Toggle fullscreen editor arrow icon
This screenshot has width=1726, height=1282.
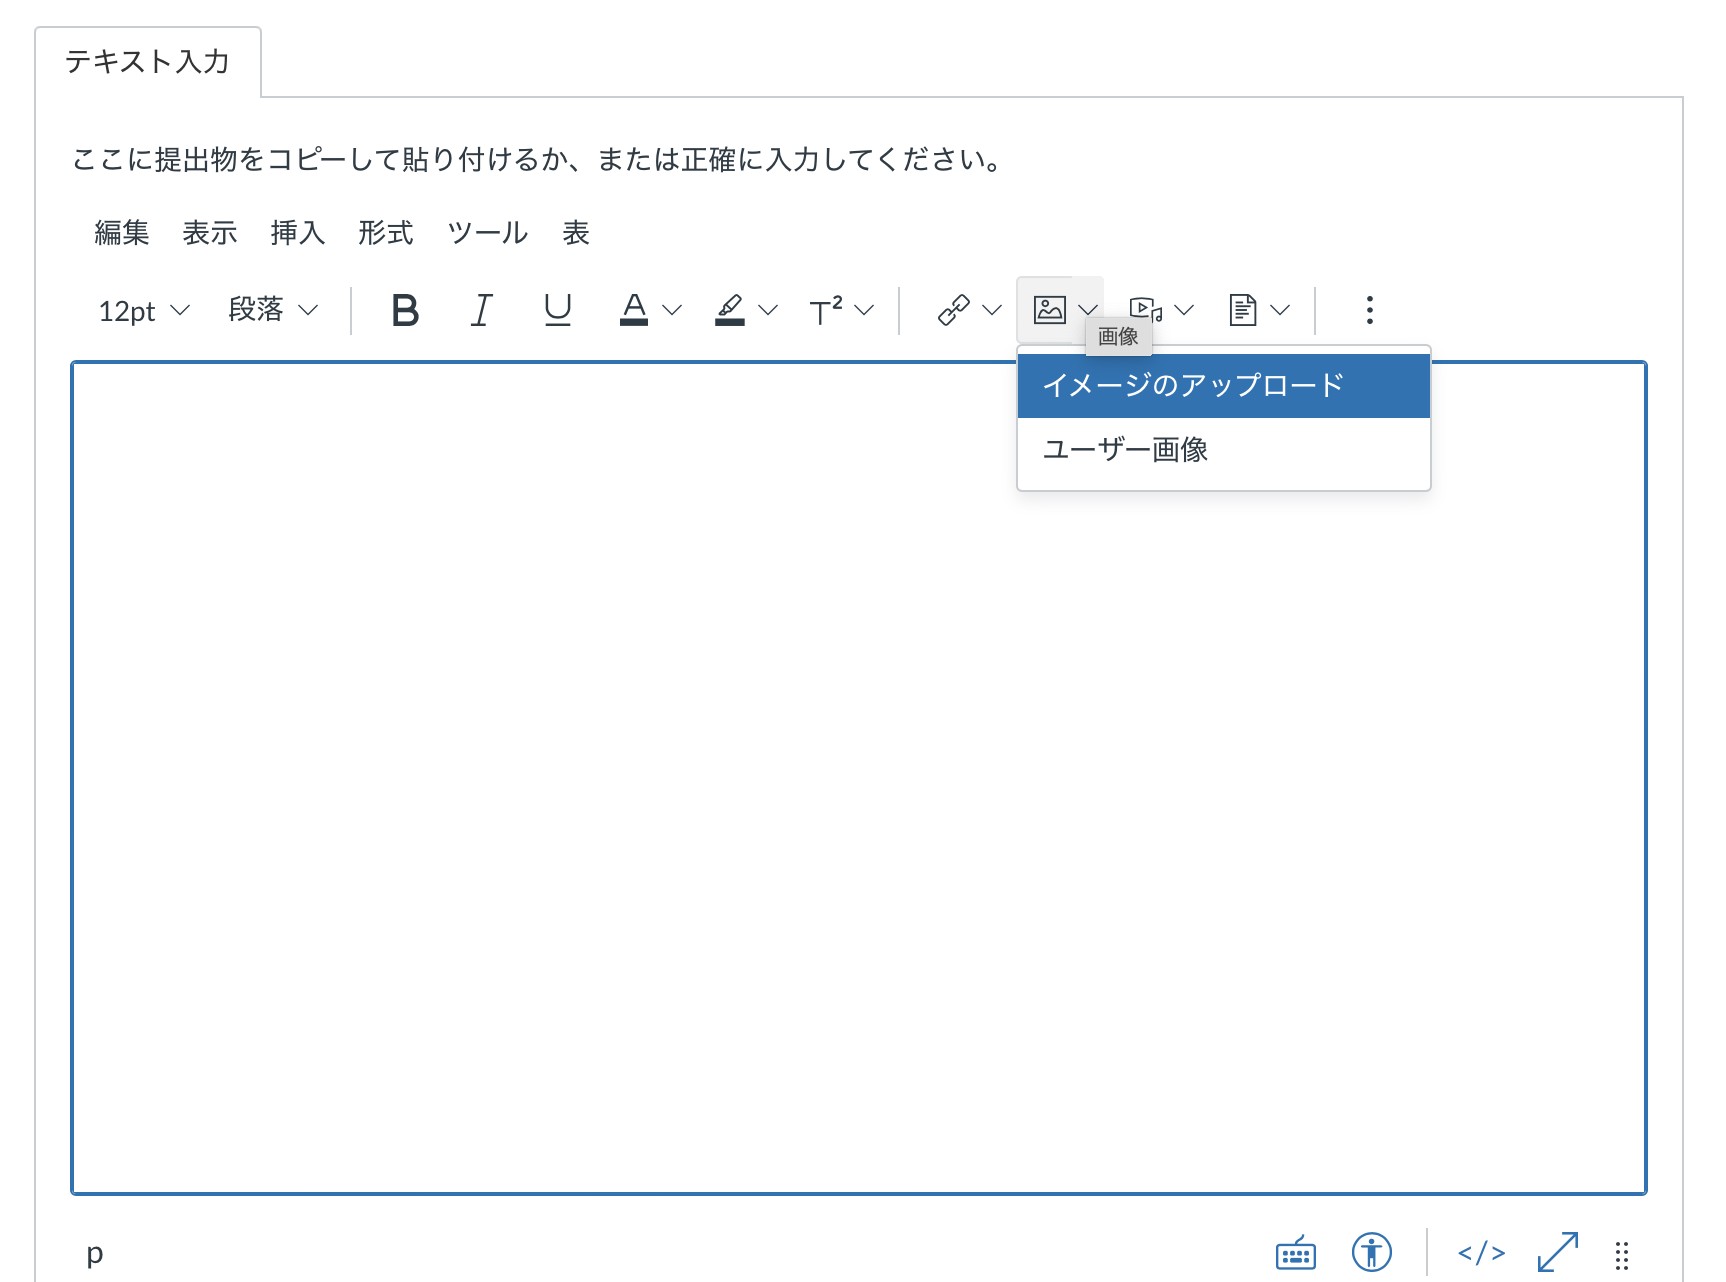point(1558,1252)
